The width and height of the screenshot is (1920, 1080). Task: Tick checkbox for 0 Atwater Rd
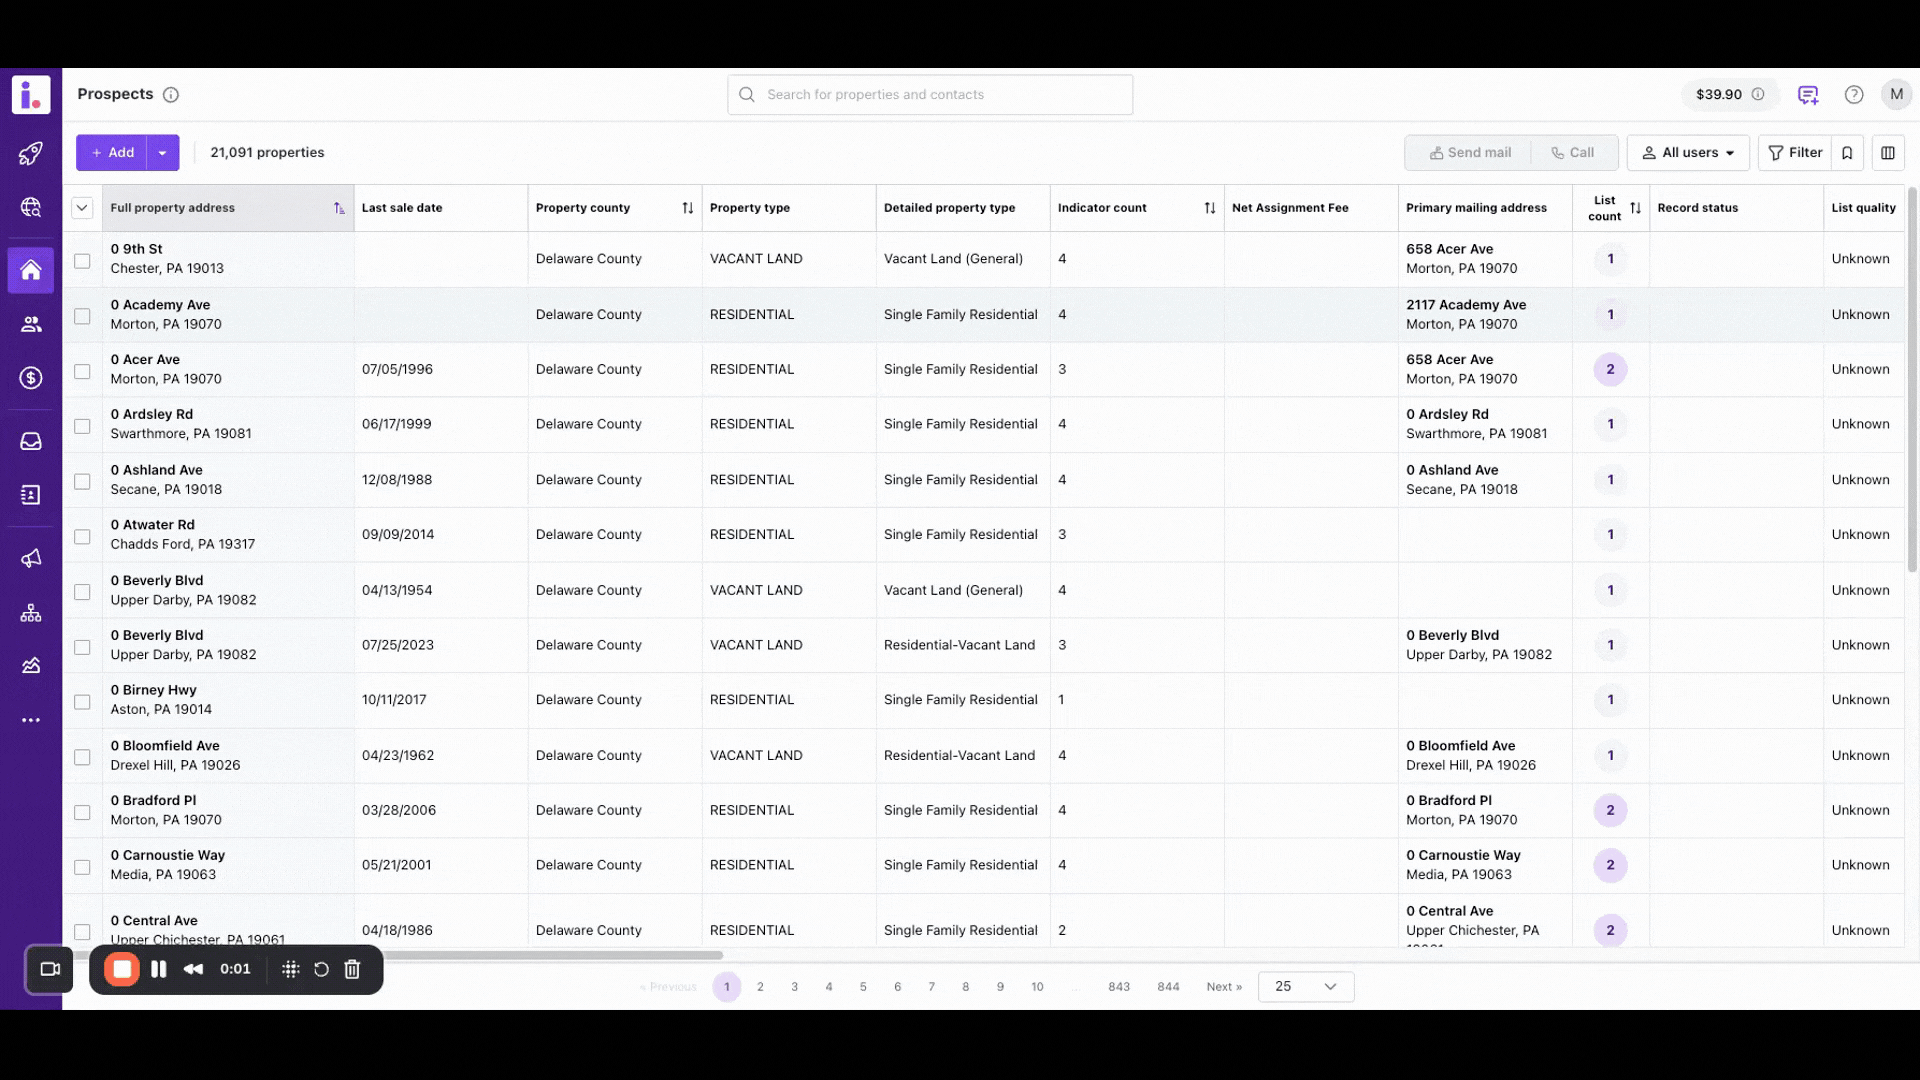(82, 537)
